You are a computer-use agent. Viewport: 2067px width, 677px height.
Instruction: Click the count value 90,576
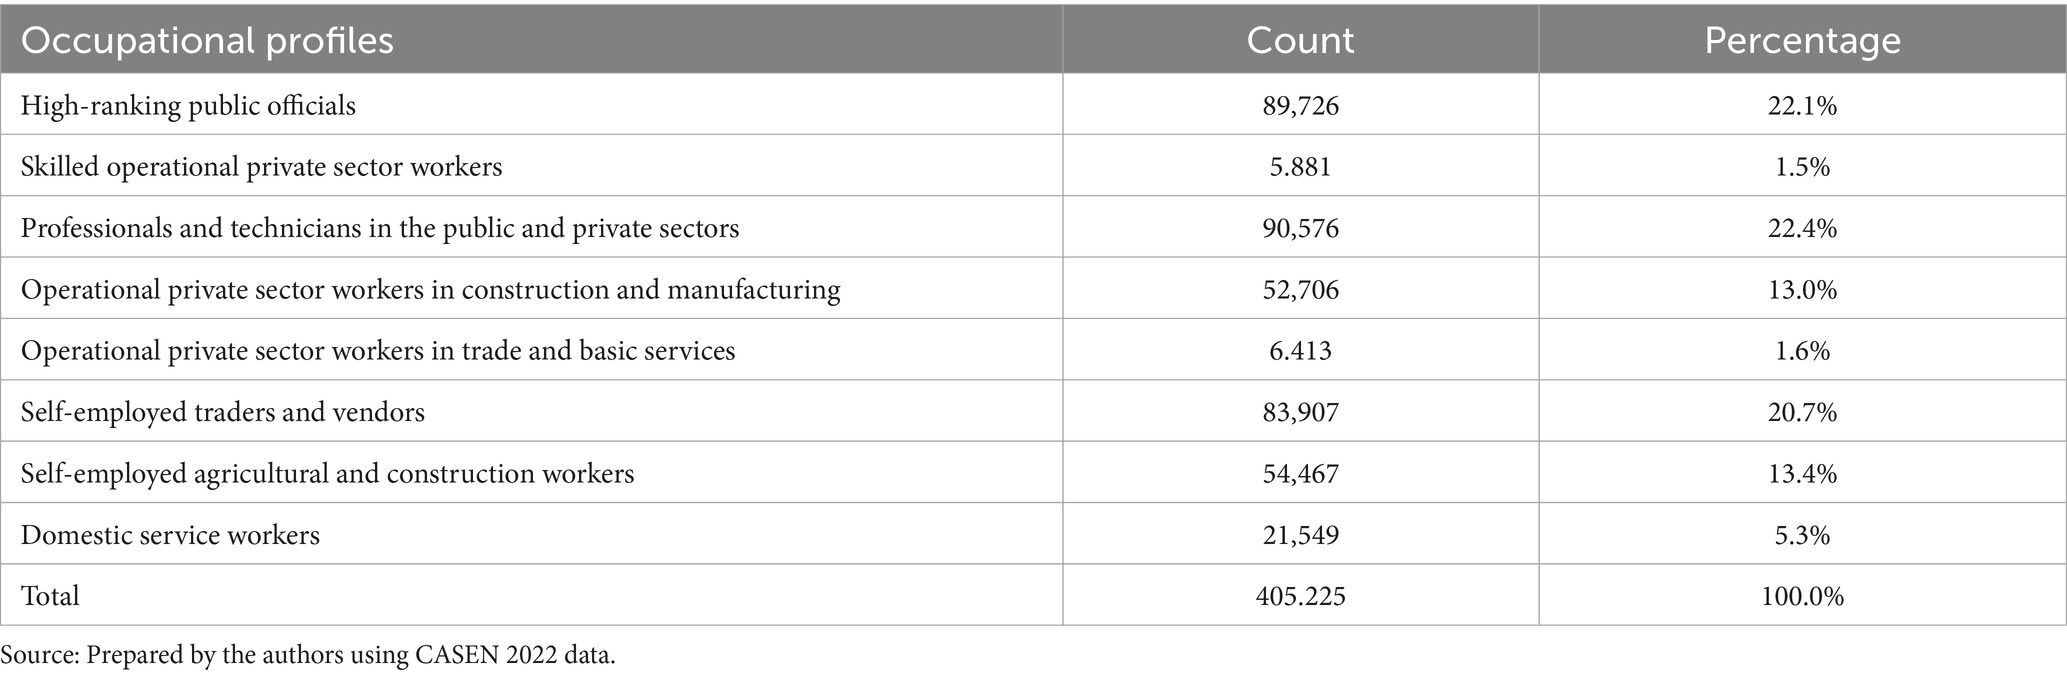(1300, 229)
